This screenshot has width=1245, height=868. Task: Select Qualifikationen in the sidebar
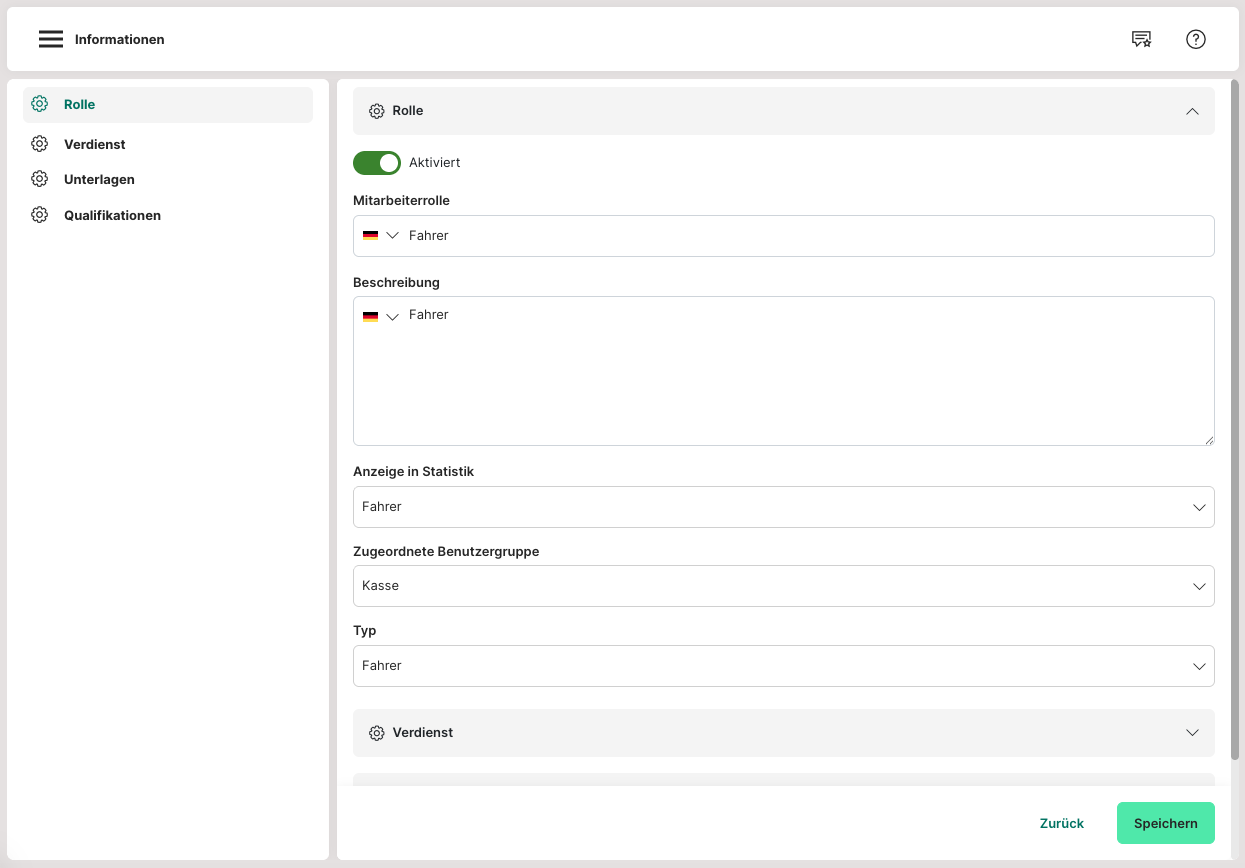112,215
